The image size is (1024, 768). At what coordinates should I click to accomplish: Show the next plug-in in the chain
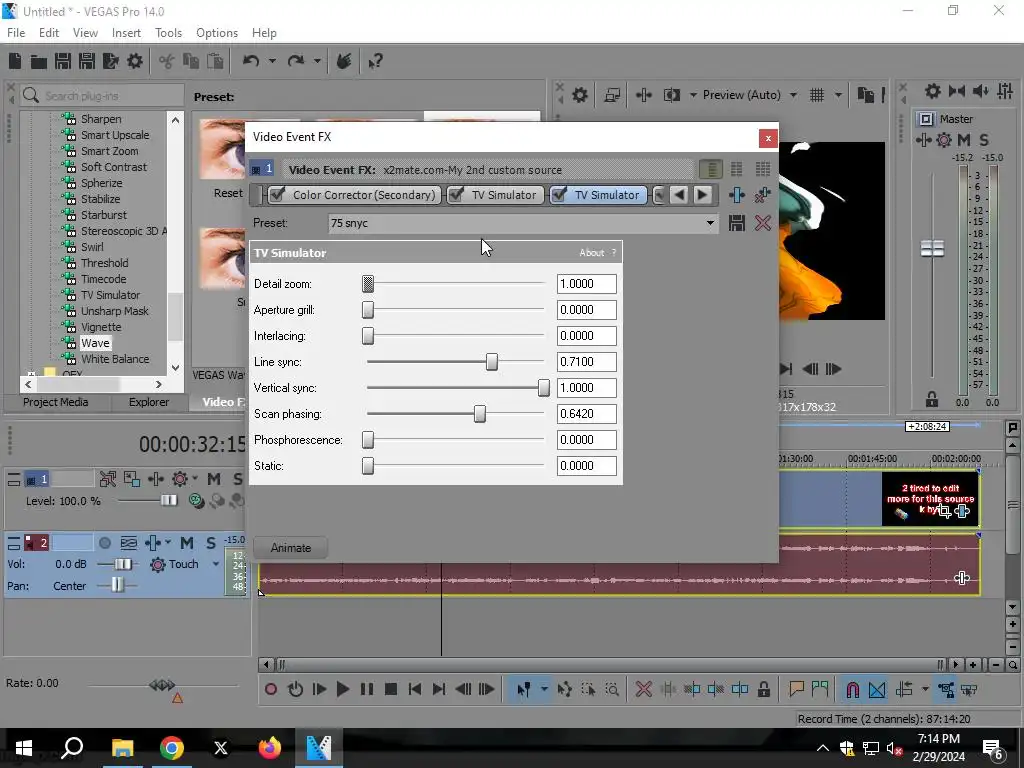coord(702,195)
